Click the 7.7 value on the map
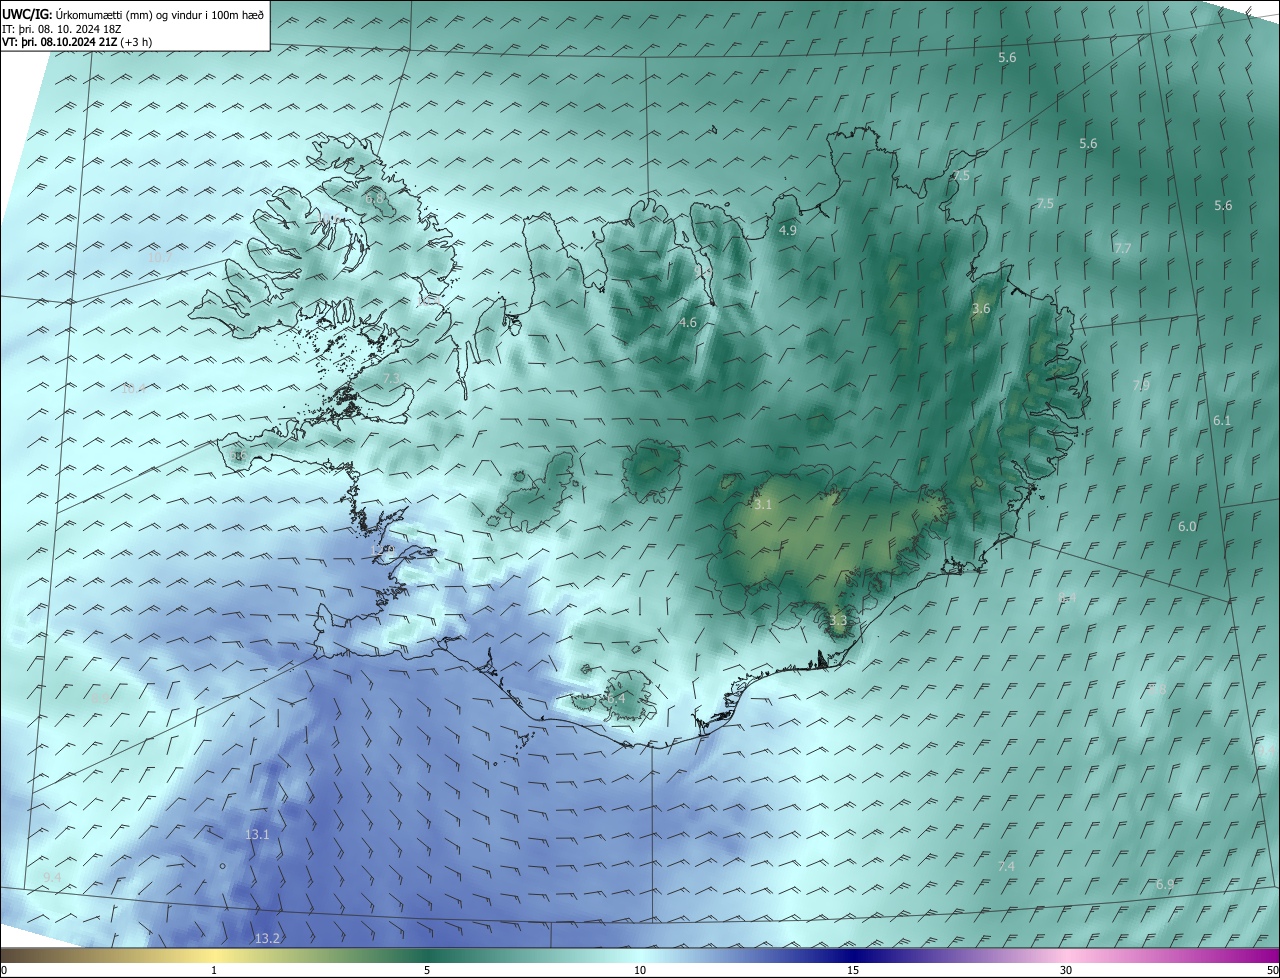The width and height of the screenshot is (1280, 978). (1122, 248)
